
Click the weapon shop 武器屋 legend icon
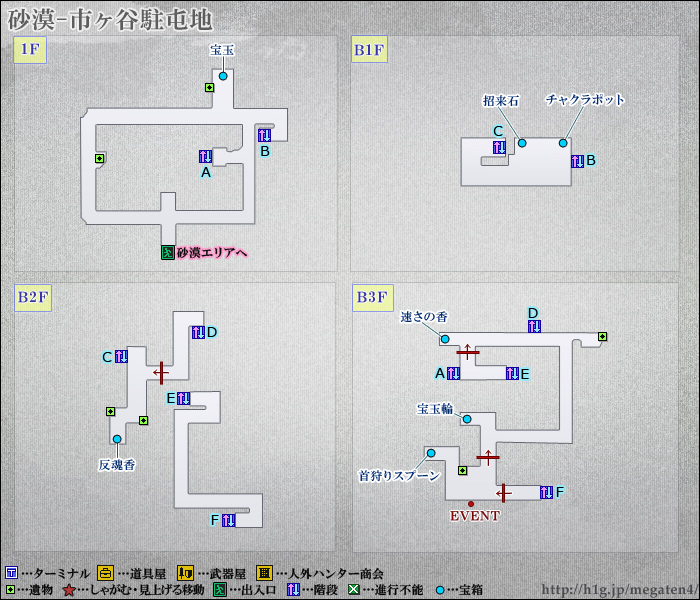[184, 573]
